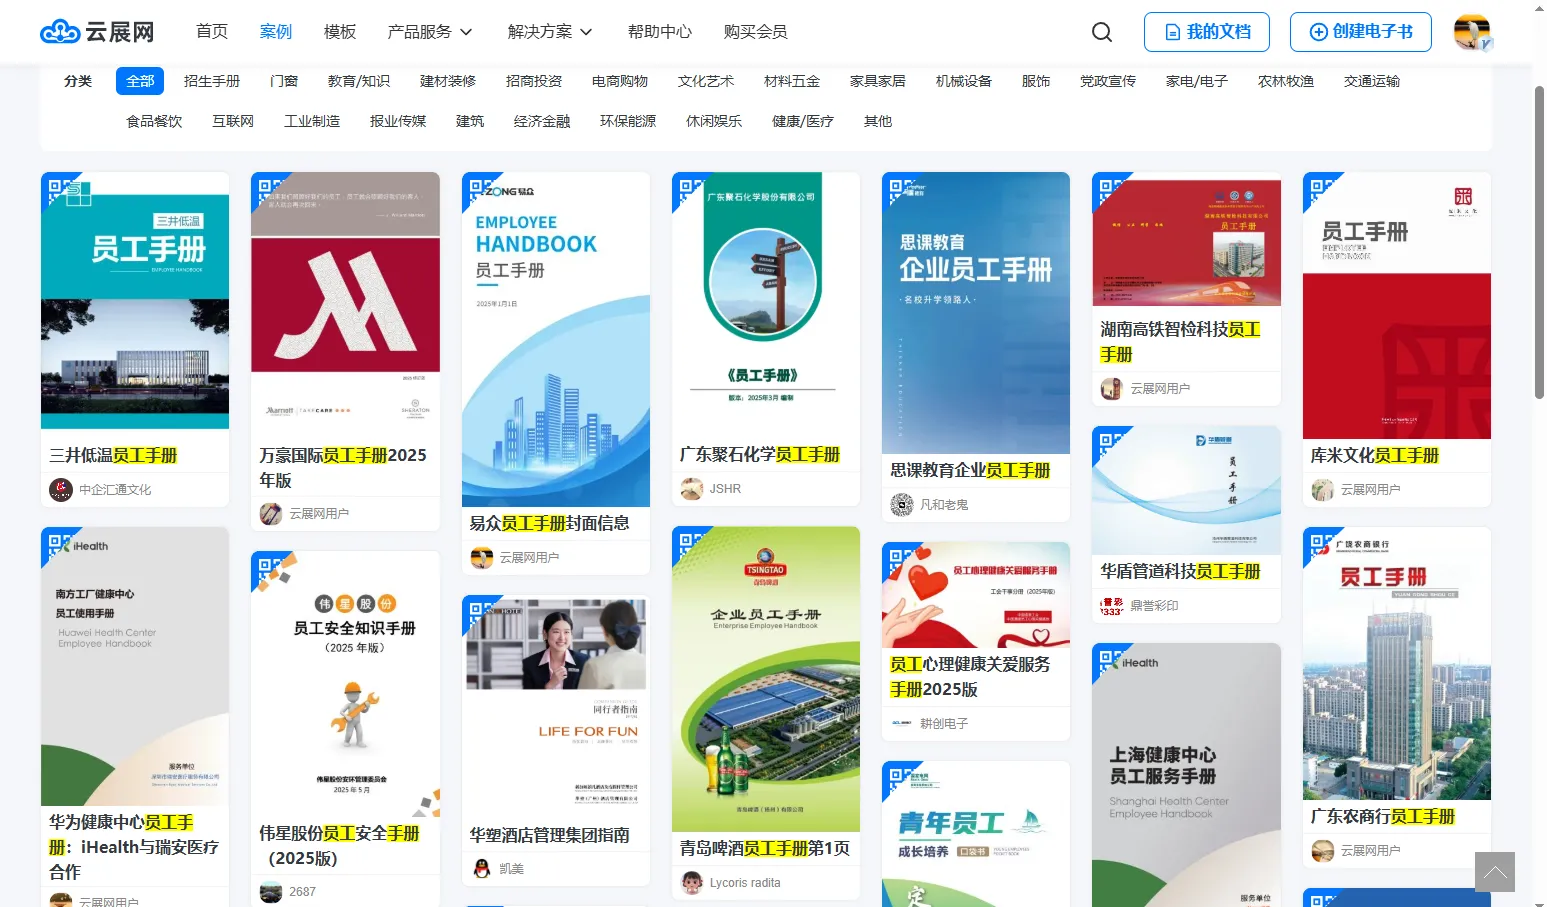This screenshot has height=907, width=1547.
Task: Click 耕创电子 author avatar
Action: pos(902,724)
